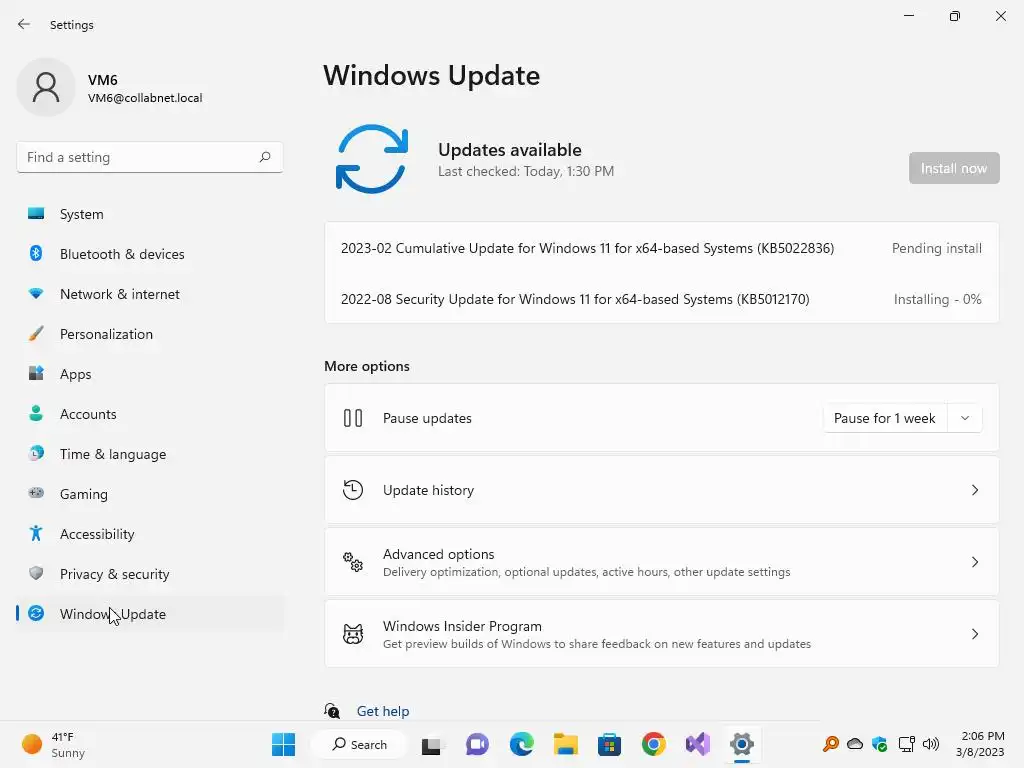Screen dimensions: 1024x768
Task: Launch Google Chrome from taskbar
Action: pyautogui.click(x=654, y=744)
